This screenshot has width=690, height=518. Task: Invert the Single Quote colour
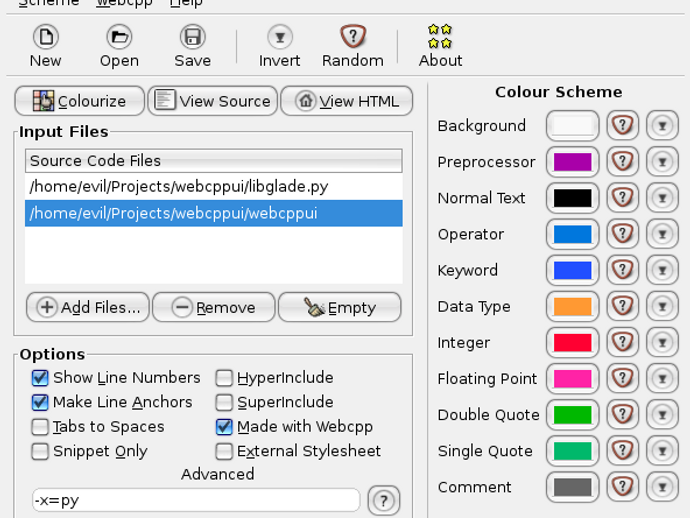coord(662,450)
